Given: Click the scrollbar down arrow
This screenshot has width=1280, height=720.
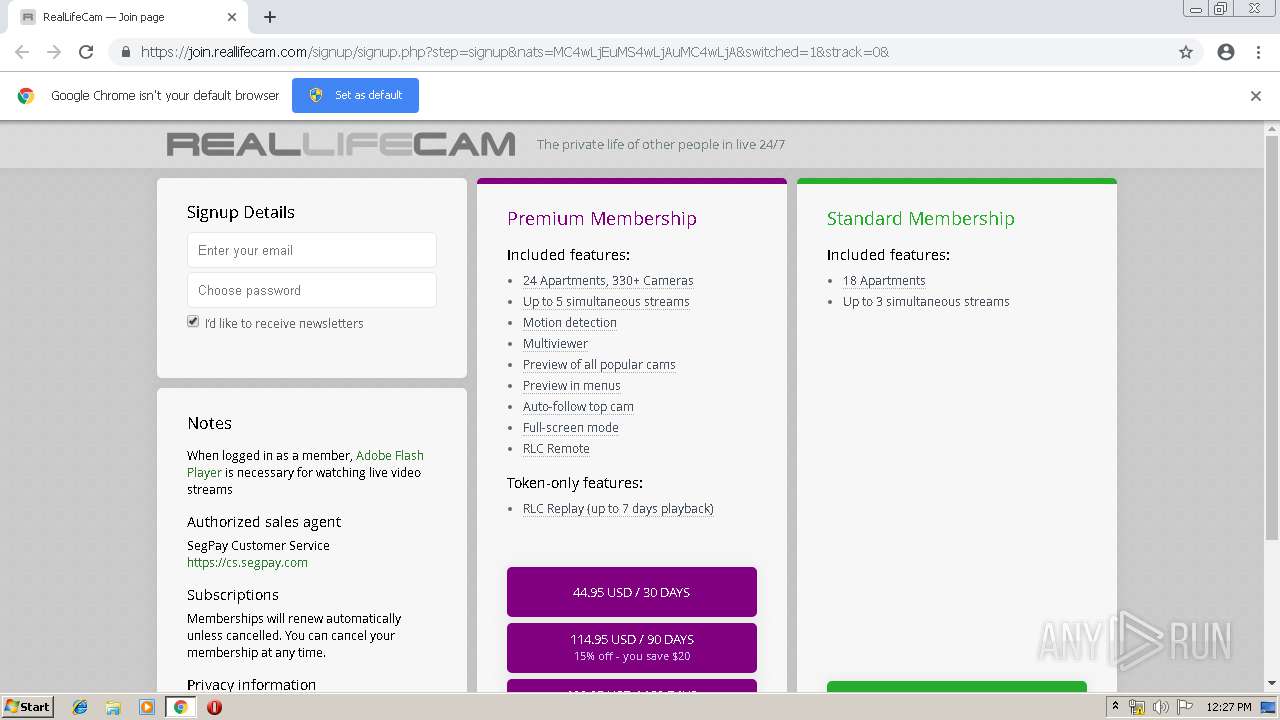Looking at the screenshot, I should 1272,683.
